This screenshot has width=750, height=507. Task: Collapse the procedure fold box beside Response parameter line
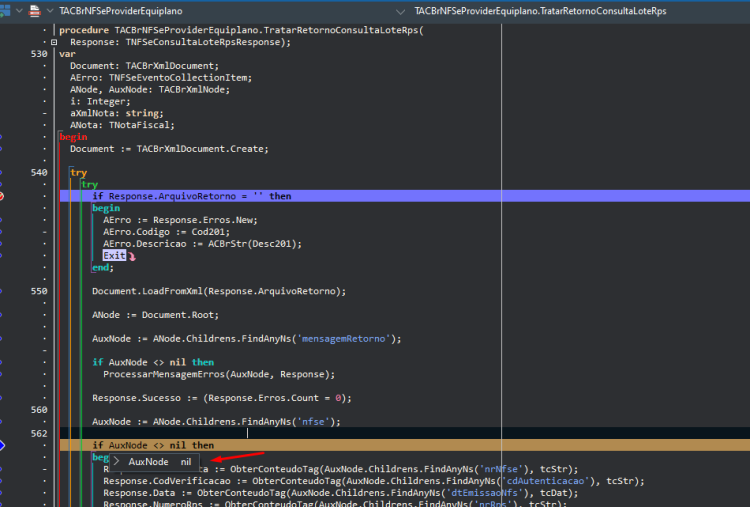(54, 42)
